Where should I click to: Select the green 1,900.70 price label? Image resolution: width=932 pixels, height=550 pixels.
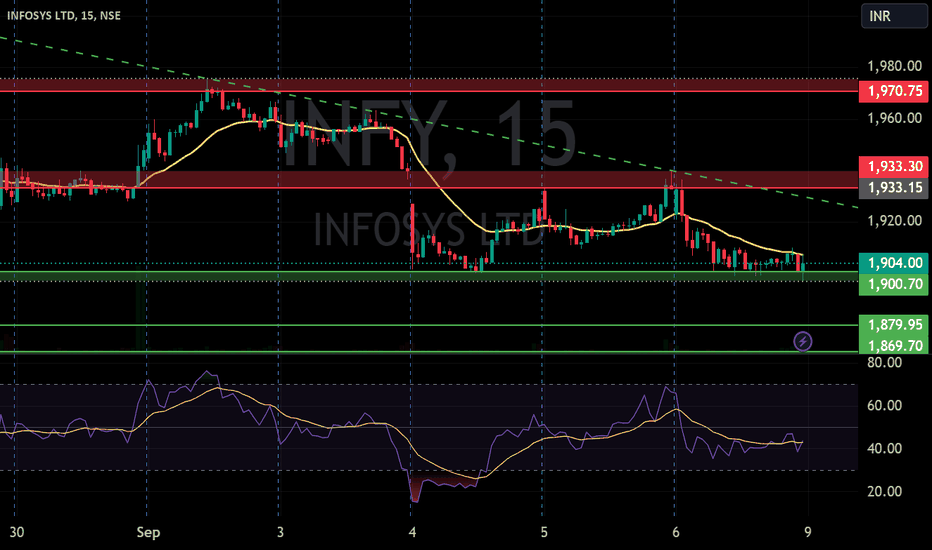click(893, 284)
